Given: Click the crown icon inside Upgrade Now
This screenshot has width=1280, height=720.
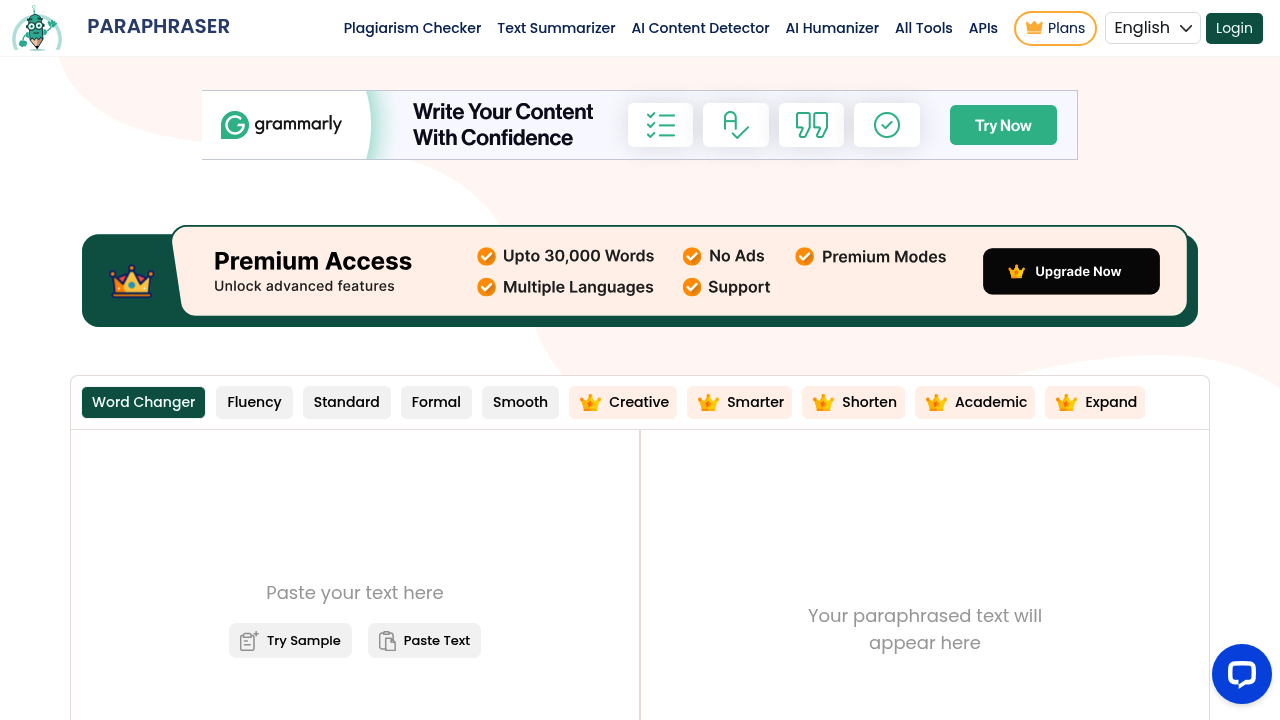Looking at the screenshot, I should point(1017,271).
